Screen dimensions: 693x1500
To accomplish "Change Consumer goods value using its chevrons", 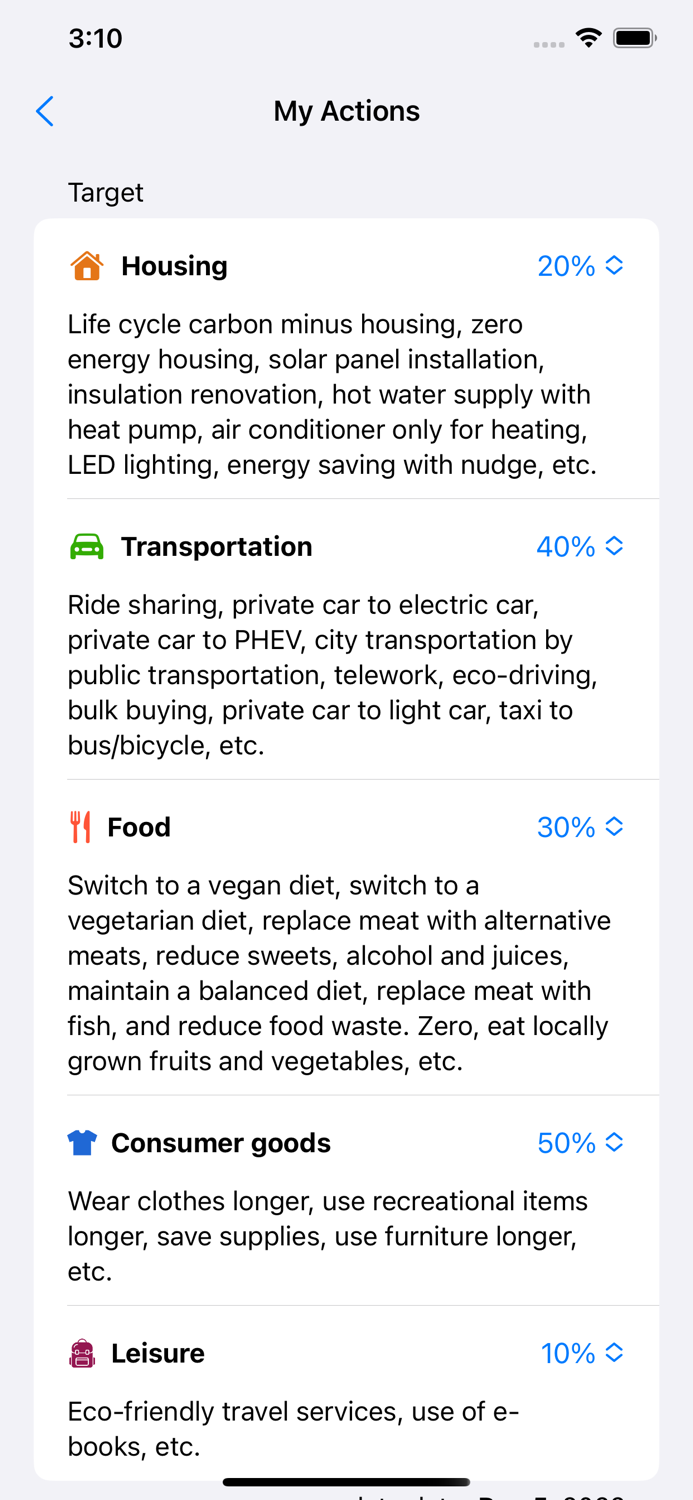I will point(616,1142).
